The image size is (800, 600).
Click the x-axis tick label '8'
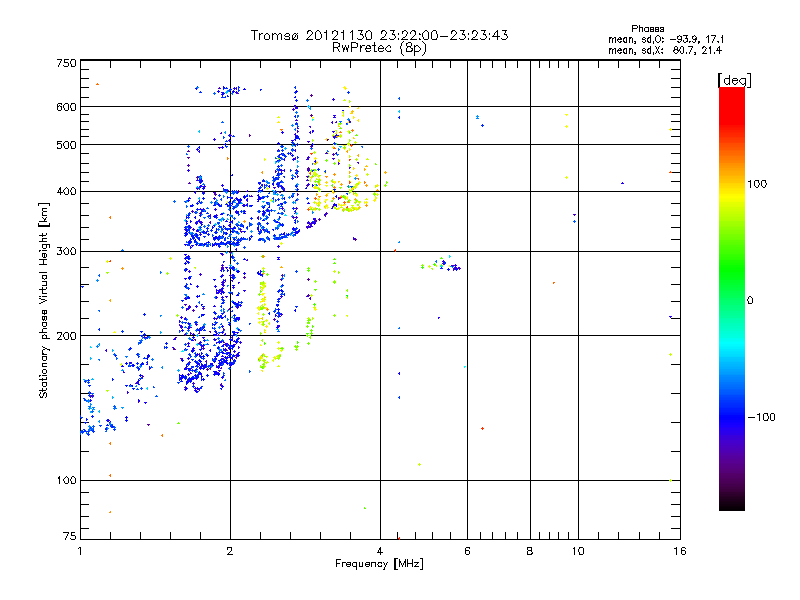530,551
